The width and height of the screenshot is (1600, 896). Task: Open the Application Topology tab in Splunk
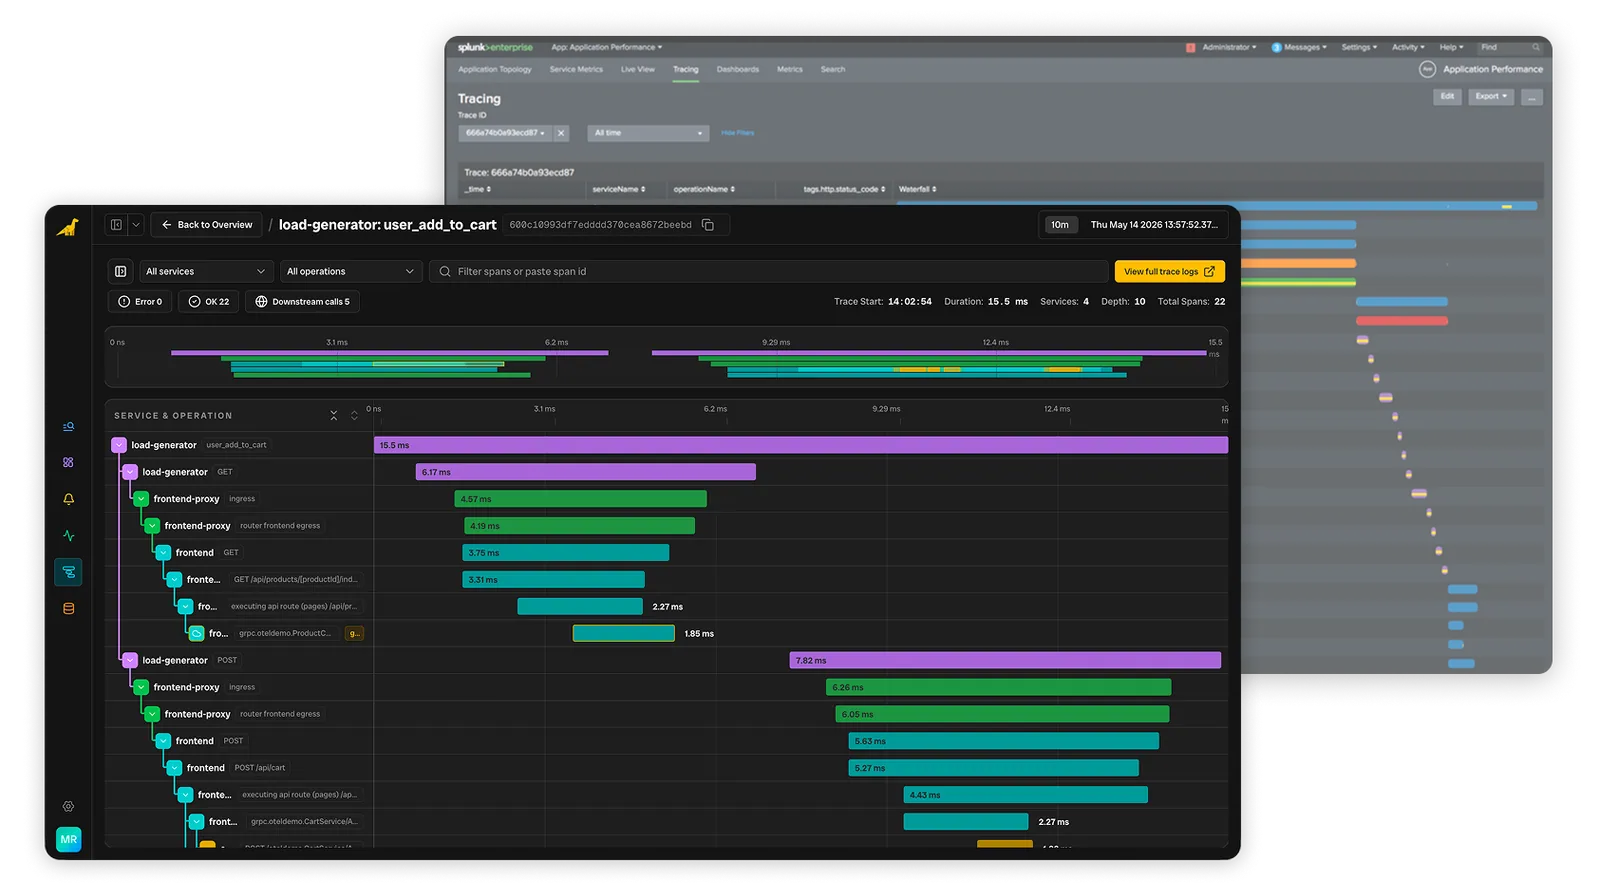pyautogui.click(x=495, y=69)
